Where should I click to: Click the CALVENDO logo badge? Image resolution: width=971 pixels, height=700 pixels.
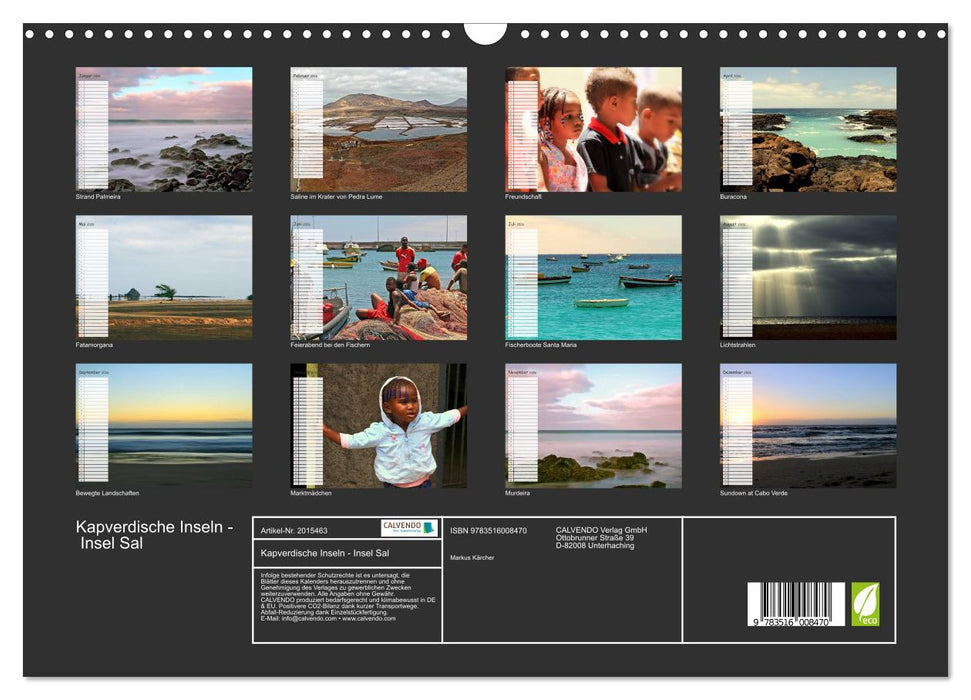409,528
